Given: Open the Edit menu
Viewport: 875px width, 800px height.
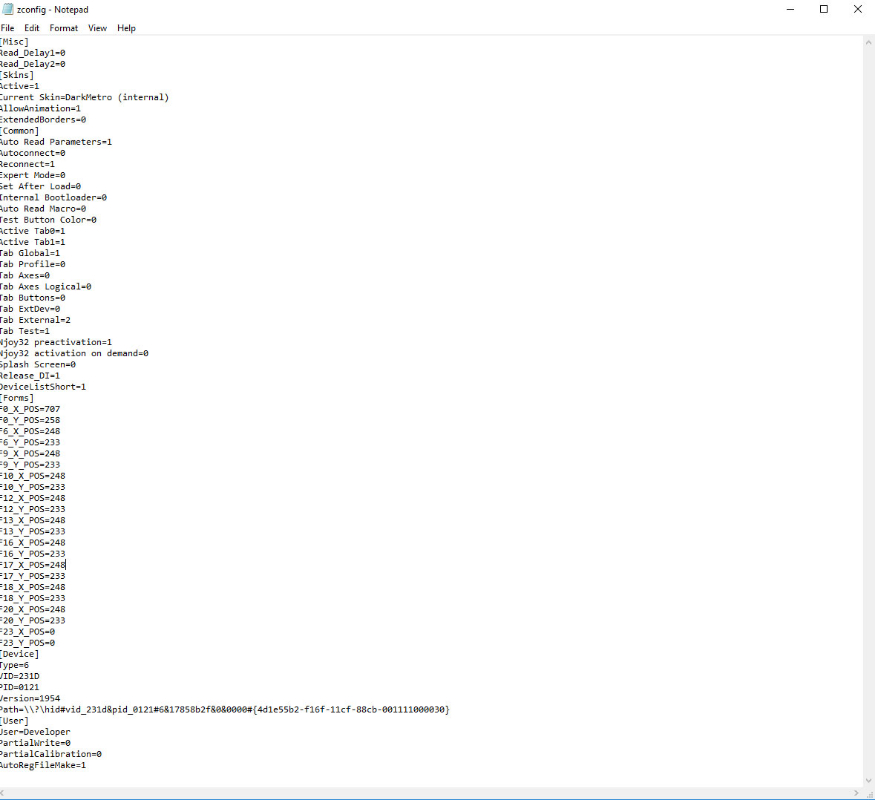Looking at the screenshot, I should pos(32,28).
